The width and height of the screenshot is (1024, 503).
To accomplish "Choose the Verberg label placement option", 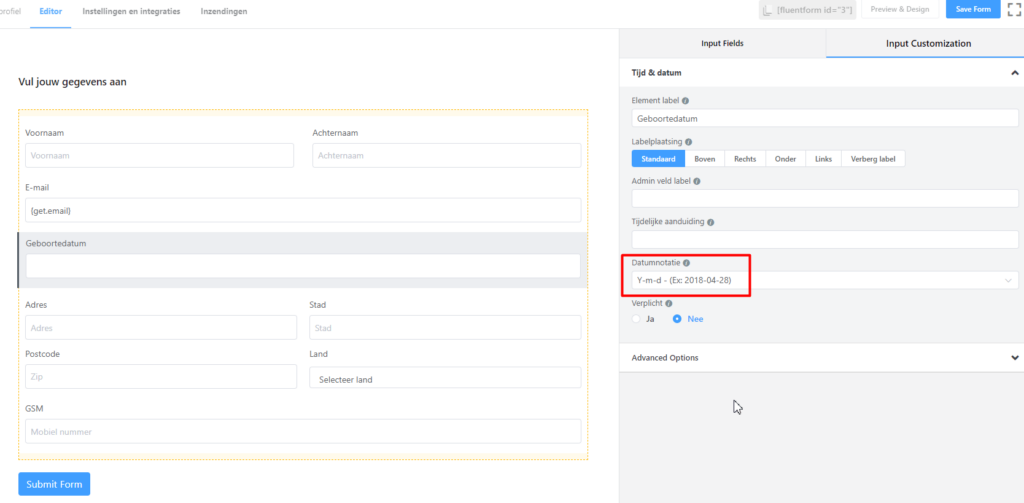I will [872, 158].
